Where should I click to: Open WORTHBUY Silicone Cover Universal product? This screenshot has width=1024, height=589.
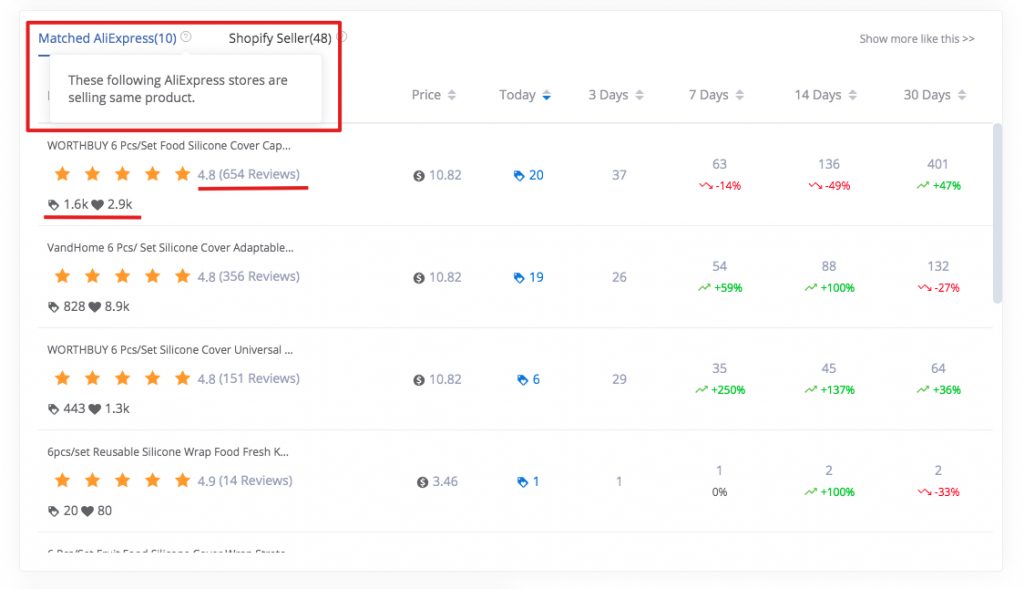tap(170, 350)
